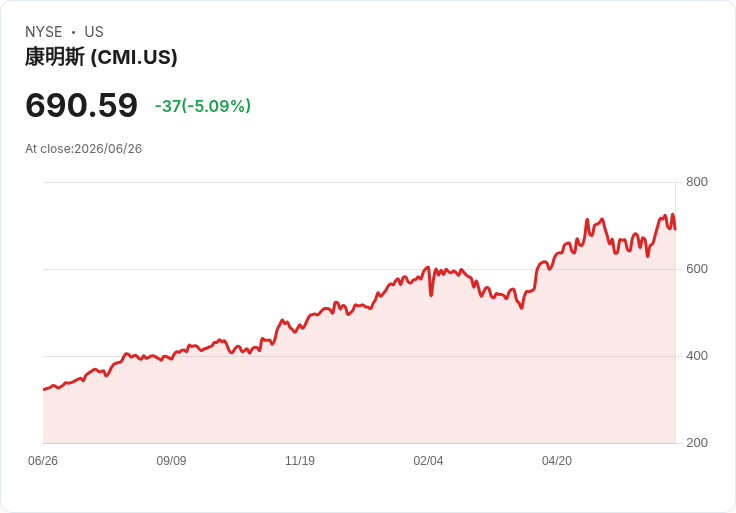Click the sharp dip near 02/04 on chart

pyautogui.click(x=431, y=294)
